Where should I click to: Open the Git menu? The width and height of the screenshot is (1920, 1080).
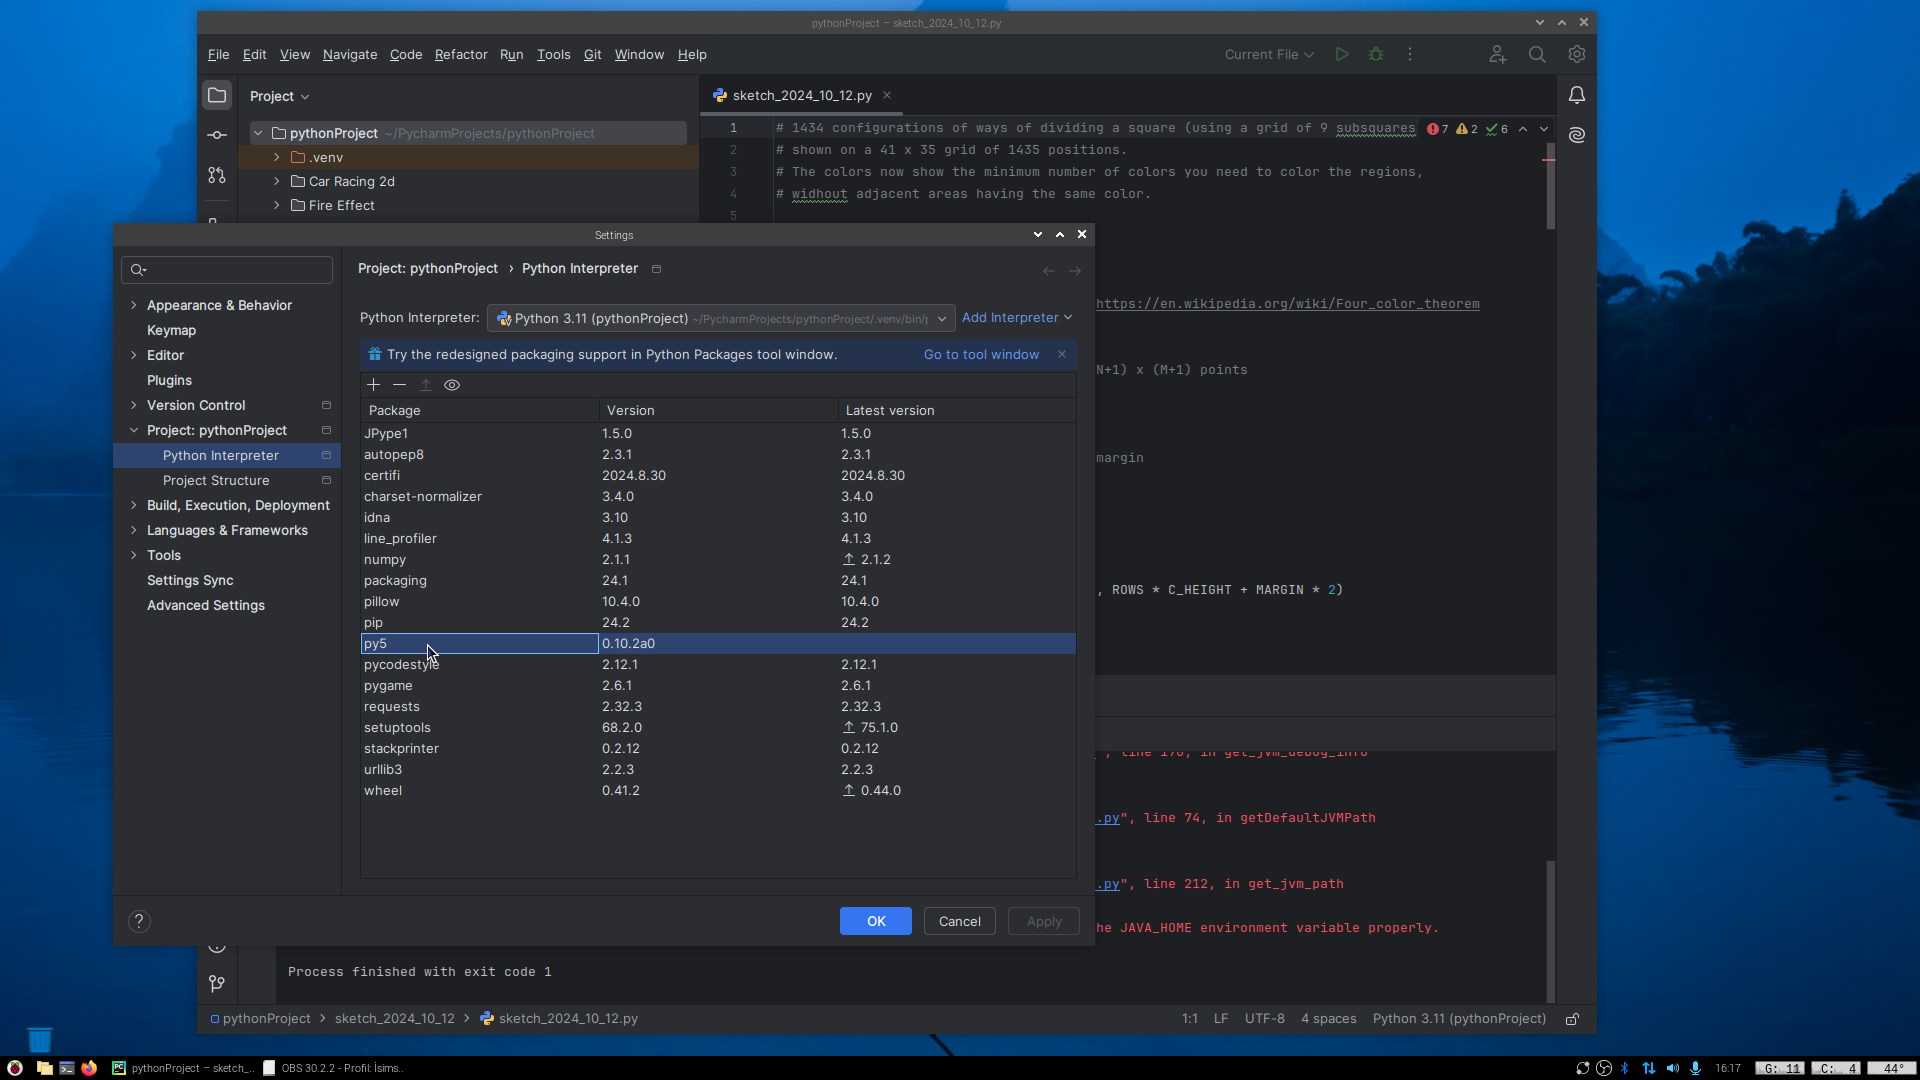pos(592,55)
